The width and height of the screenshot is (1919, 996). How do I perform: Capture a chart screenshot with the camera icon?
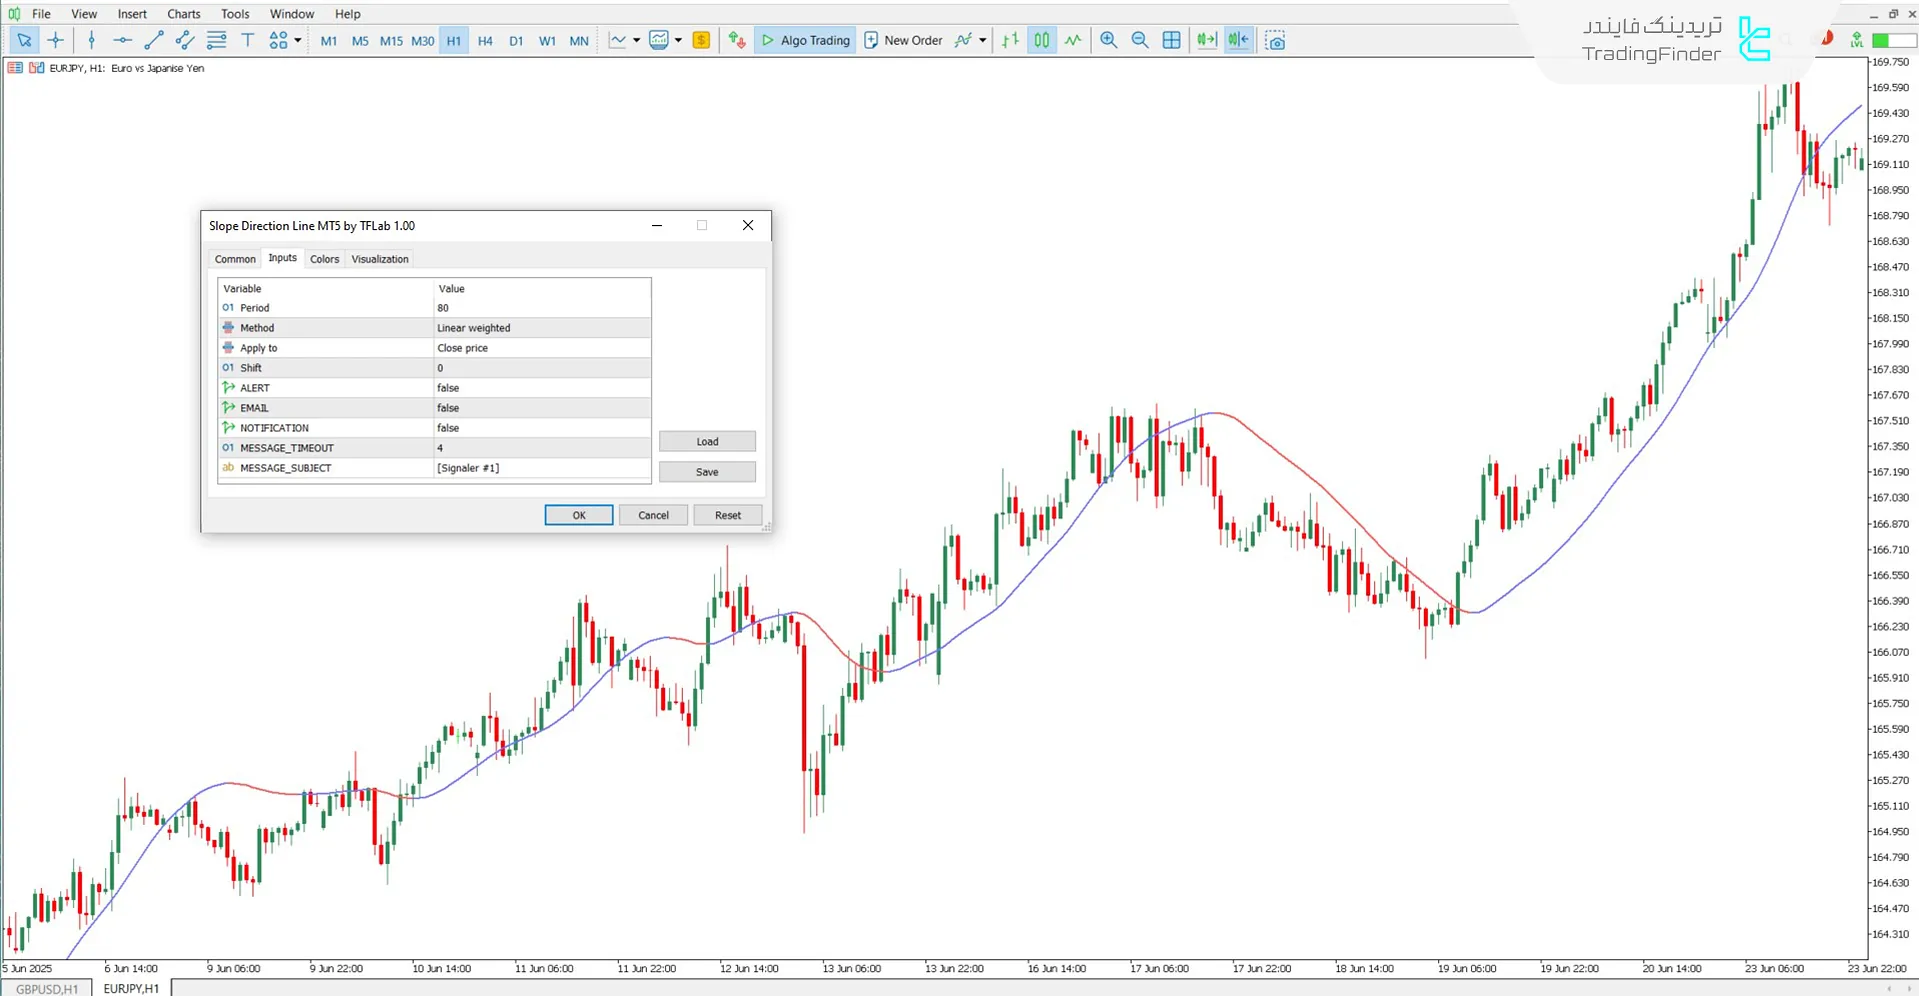(x=1275, y=40)
